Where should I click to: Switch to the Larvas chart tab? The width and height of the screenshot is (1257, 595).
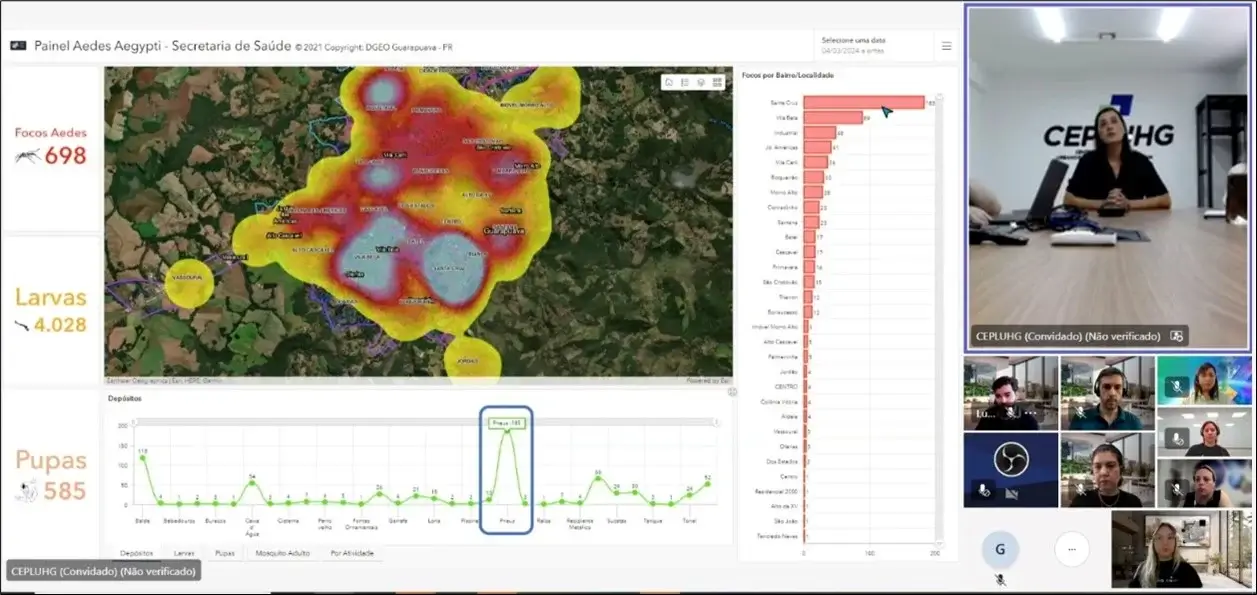tap(184, 552)
